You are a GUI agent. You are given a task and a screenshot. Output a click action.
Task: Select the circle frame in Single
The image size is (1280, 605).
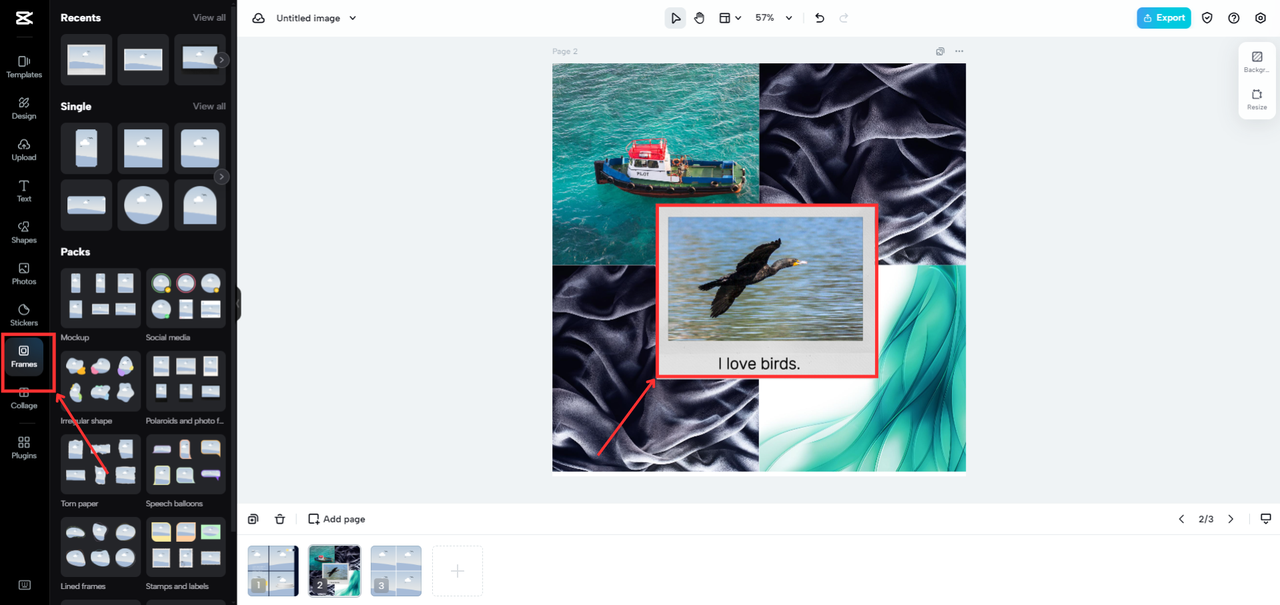(x=143, y=205)
